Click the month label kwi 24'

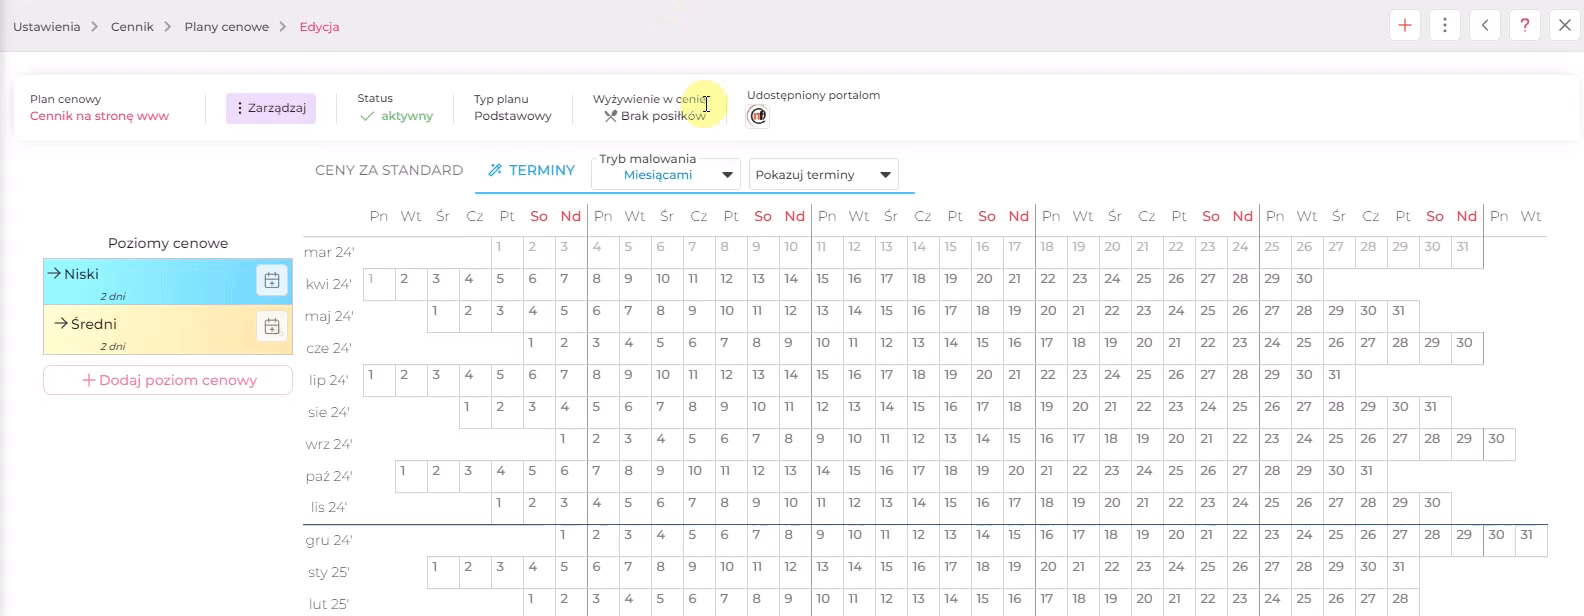(x=329, y=284)
